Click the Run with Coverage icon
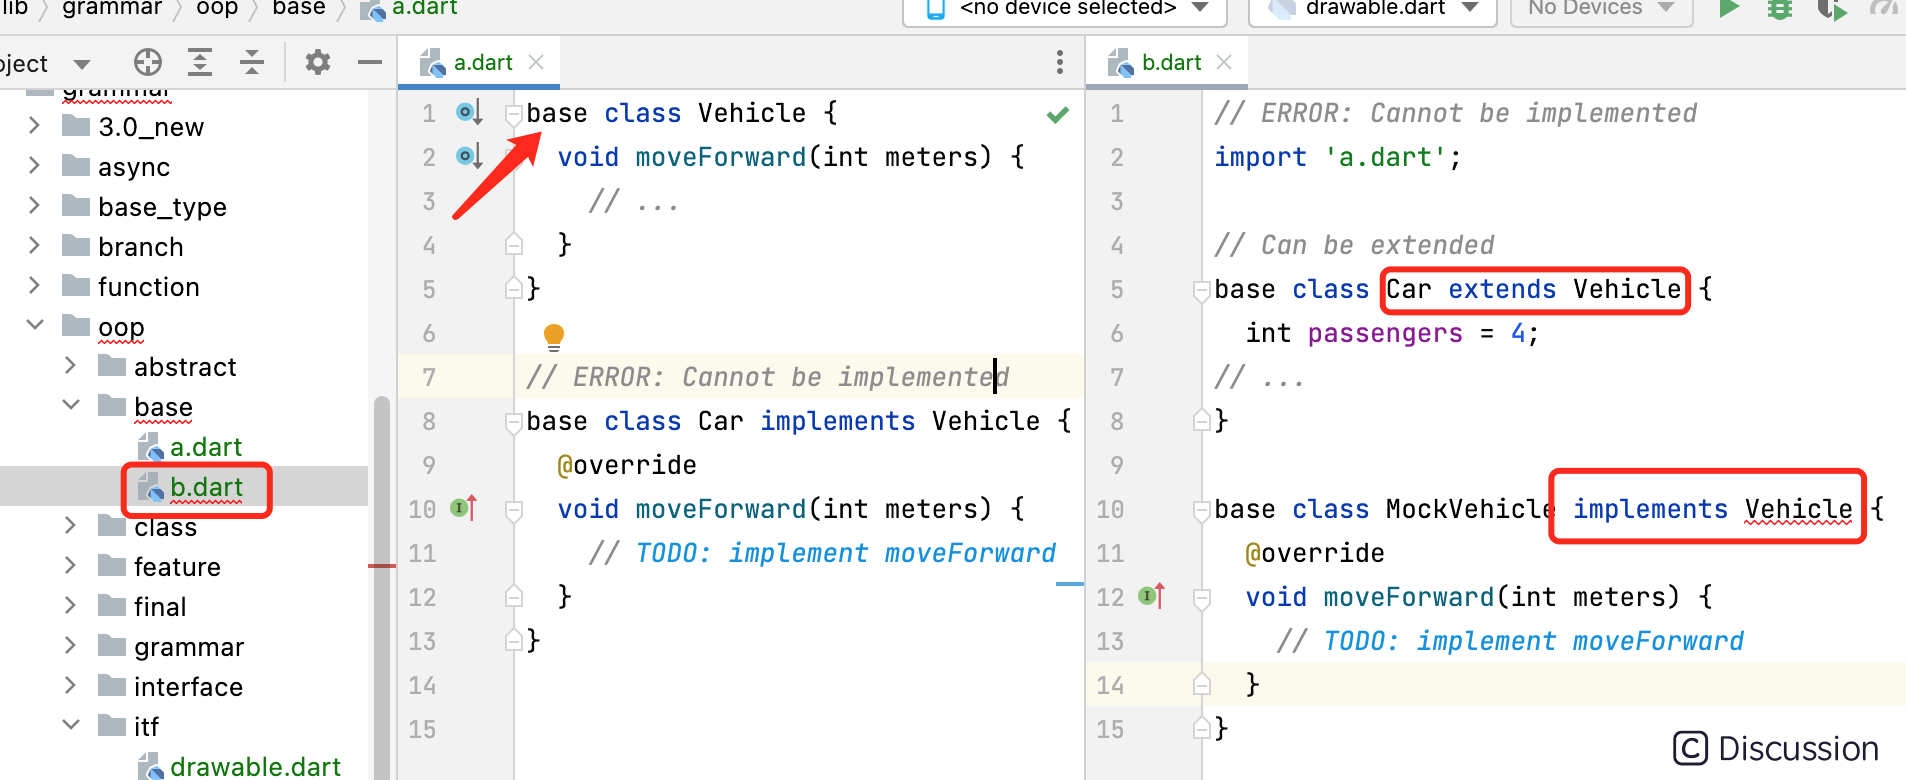This screenshot has width=1906, height=780. 1832,8
